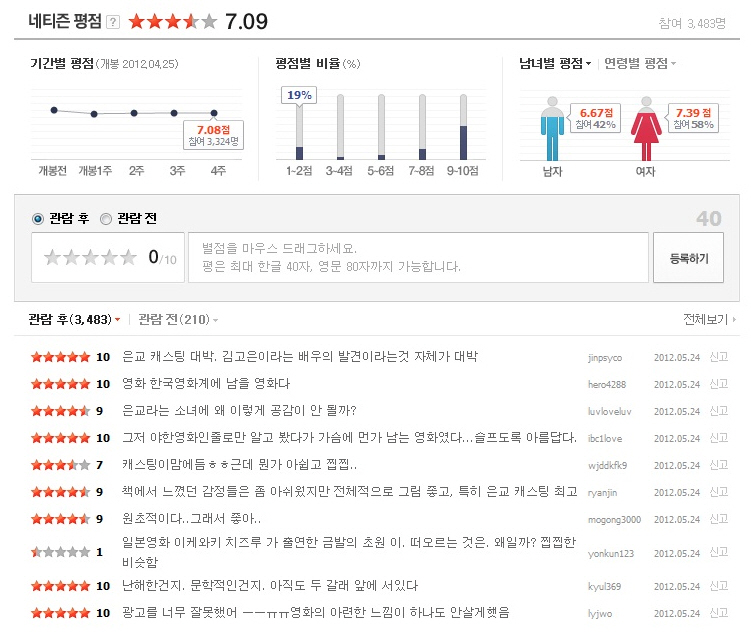Open reviewer ryanjin's username link
This screenshot has width=751, height=633.
(x=604, y=492)
